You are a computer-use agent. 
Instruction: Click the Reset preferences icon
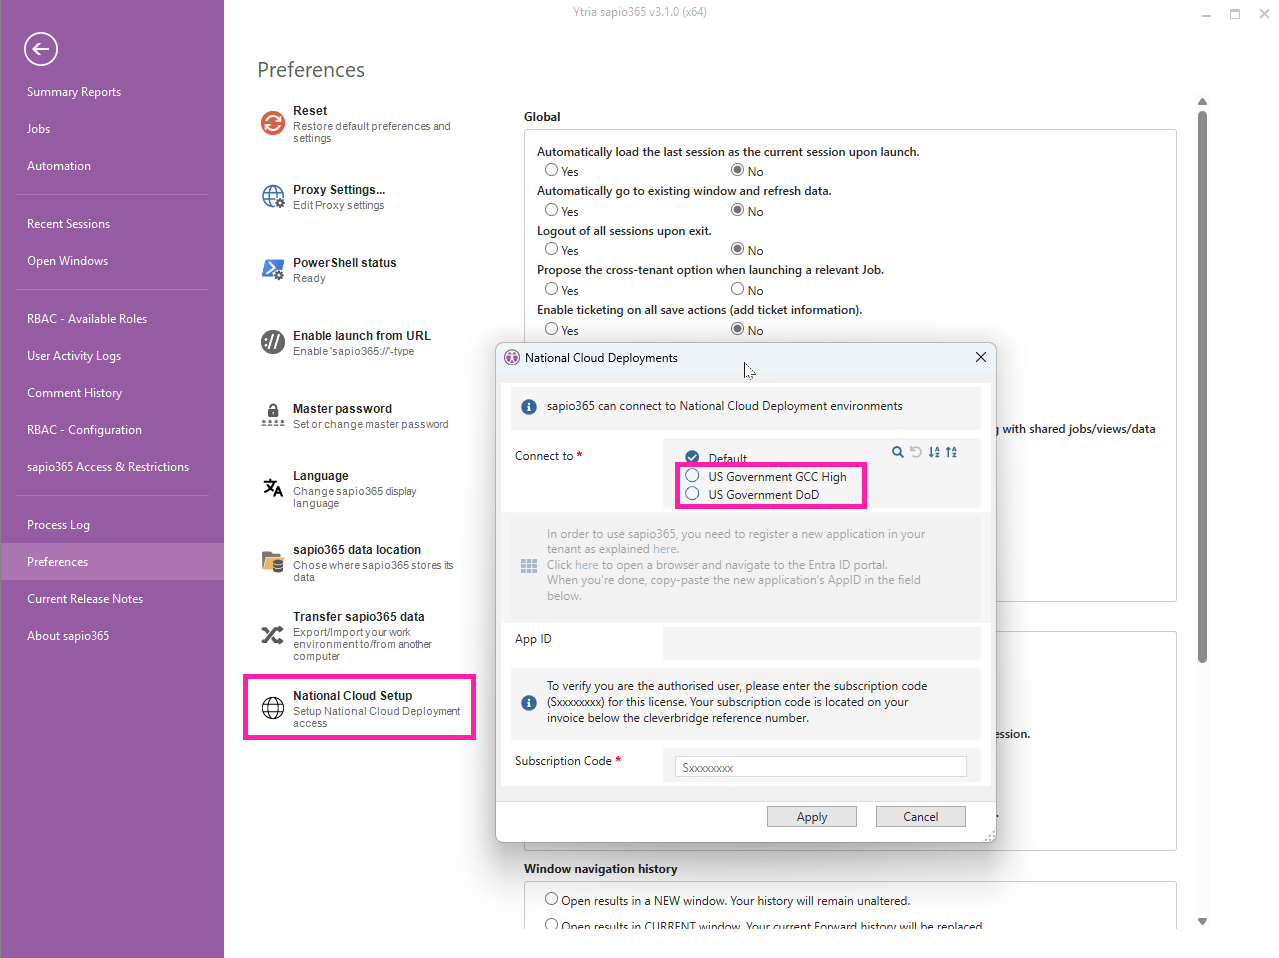pos(272,123)
